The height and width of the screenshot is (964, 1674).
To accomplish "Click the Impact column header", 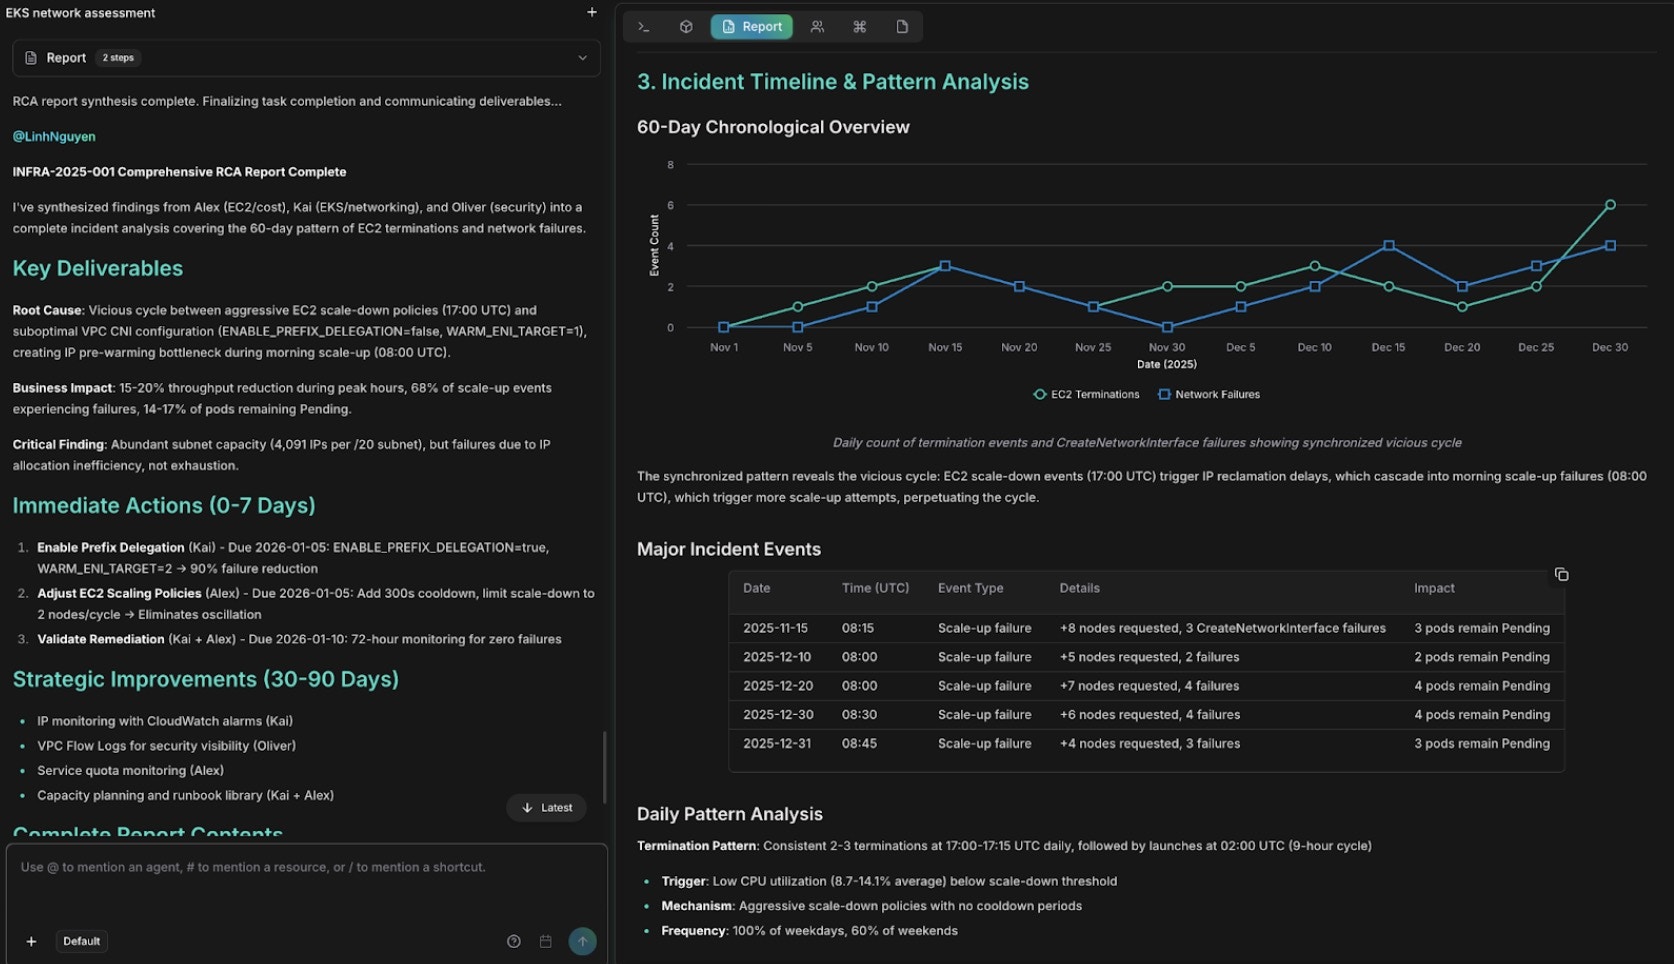I will (x=1434, y=588).
